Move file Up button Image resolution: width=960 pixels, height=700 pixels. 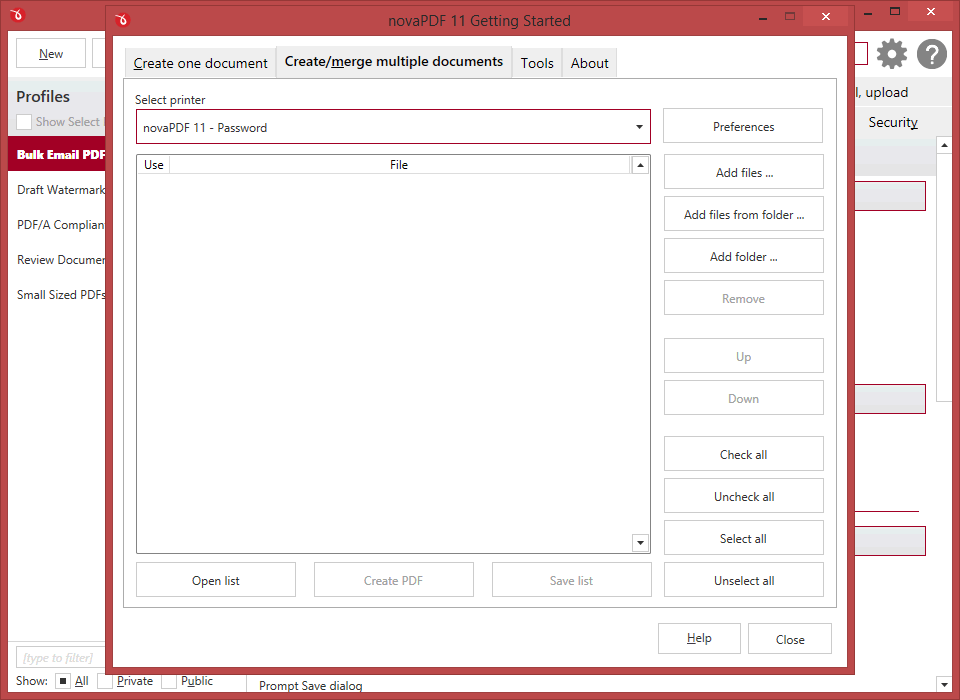[744, 356]
